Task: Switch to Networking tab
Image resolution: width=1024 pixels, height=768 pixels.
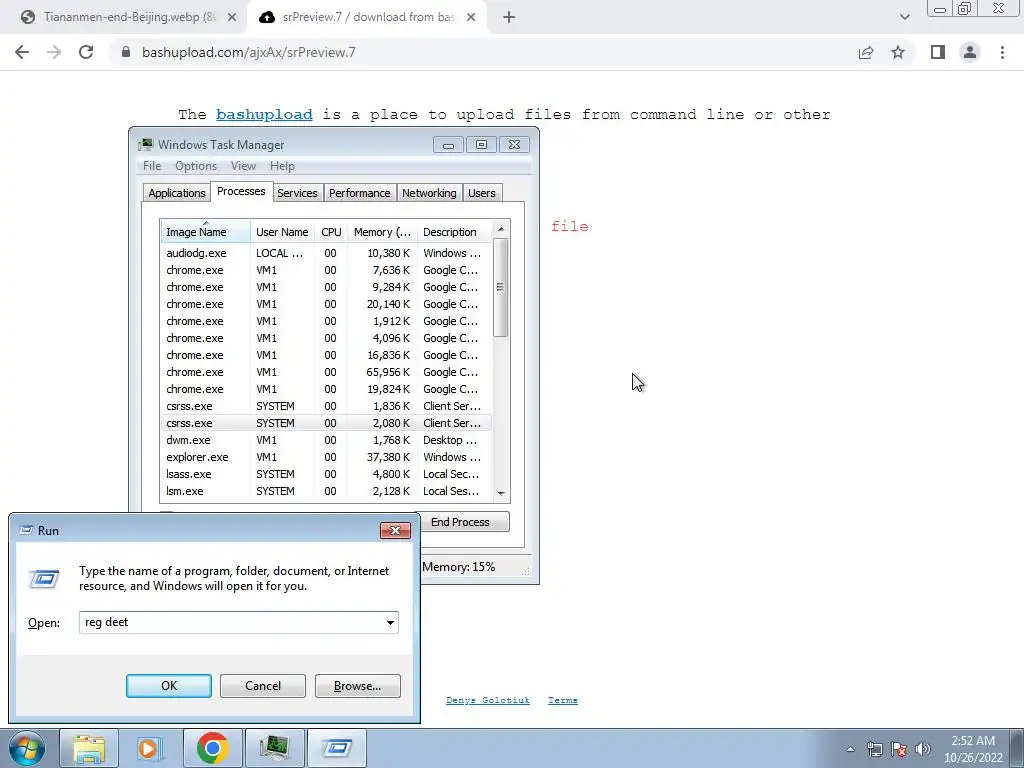Action: pos(429,193)
